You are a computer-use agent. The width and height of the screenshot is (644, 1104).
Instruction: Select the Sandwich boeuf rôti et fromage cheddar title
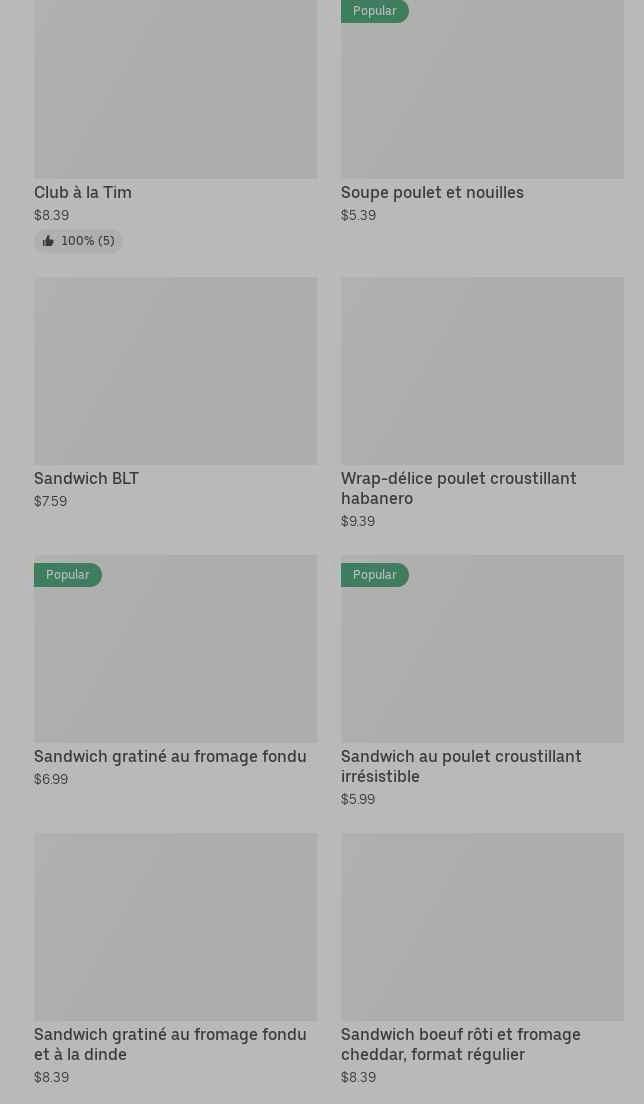(460, 1044)
